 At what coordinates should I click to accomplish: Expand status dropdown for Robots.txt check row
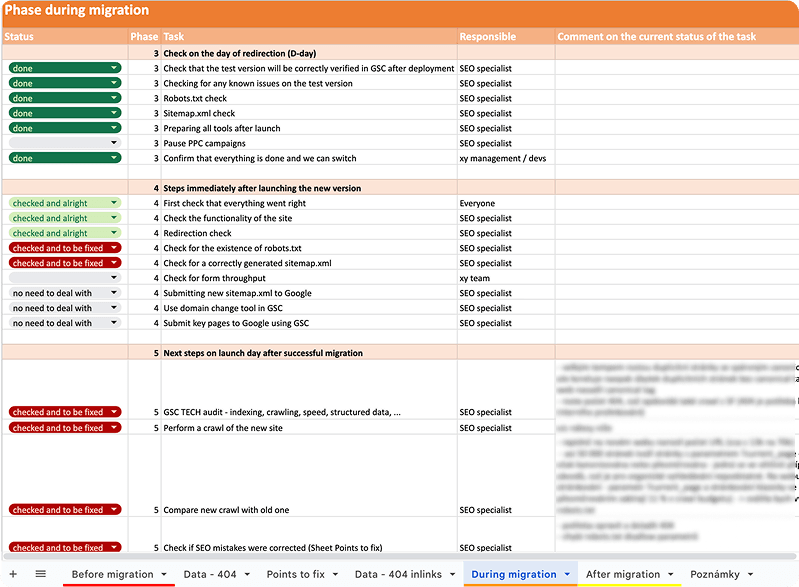(114, 98)
